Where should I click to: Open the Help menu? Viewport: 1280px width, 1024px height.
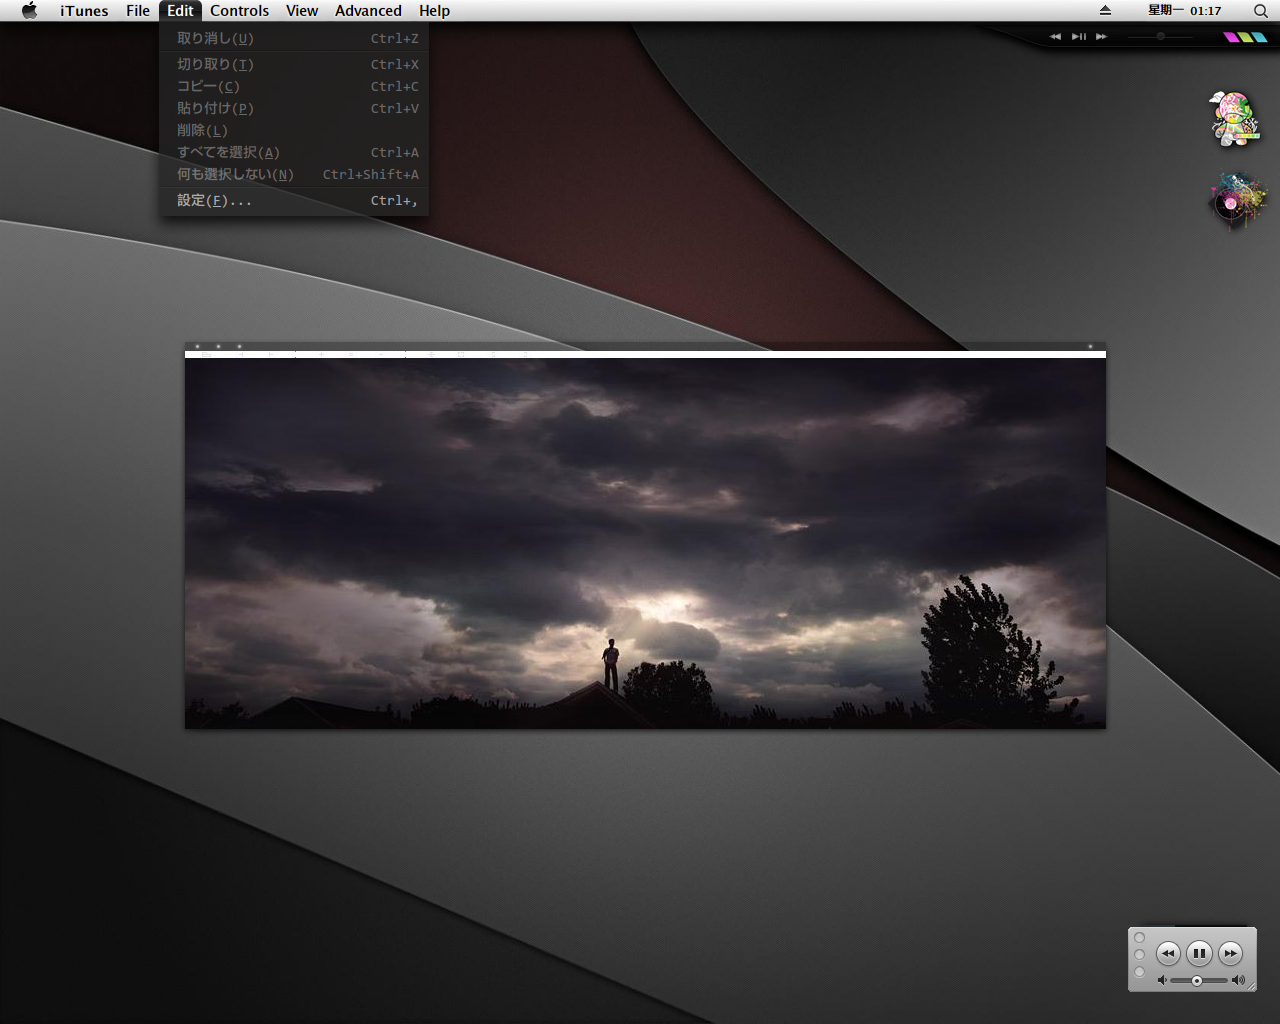coord(434,11)
